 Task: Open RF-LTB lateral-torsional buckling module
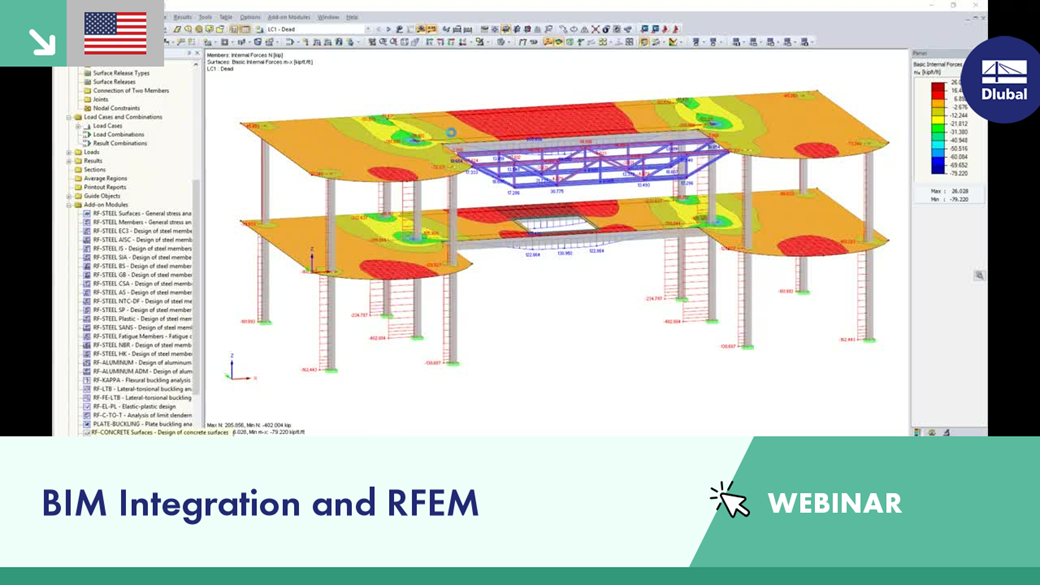tap(142, 389)
